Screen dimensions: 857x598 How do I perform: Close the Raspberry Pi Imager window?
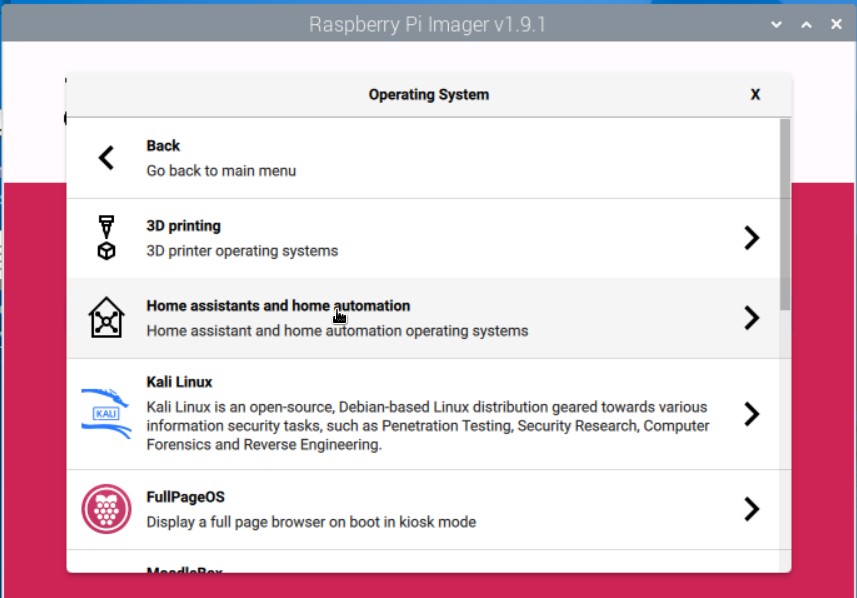(836, 25)
